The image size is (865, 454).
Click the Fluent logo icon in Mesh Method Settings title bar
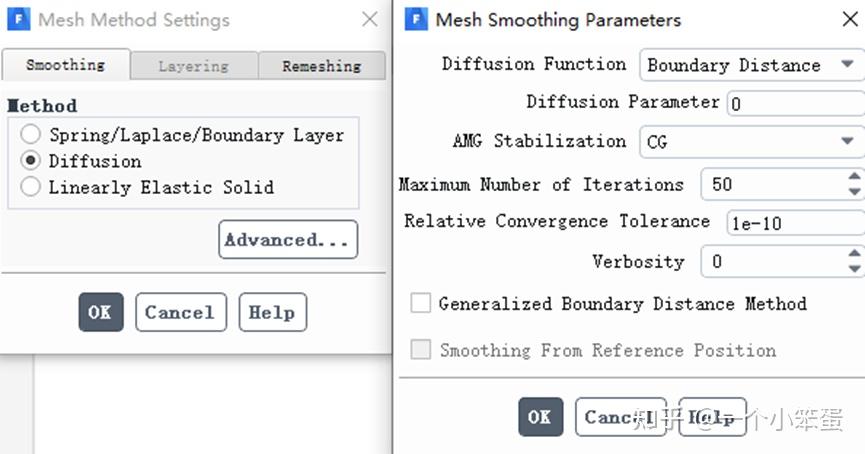(19, 19)
